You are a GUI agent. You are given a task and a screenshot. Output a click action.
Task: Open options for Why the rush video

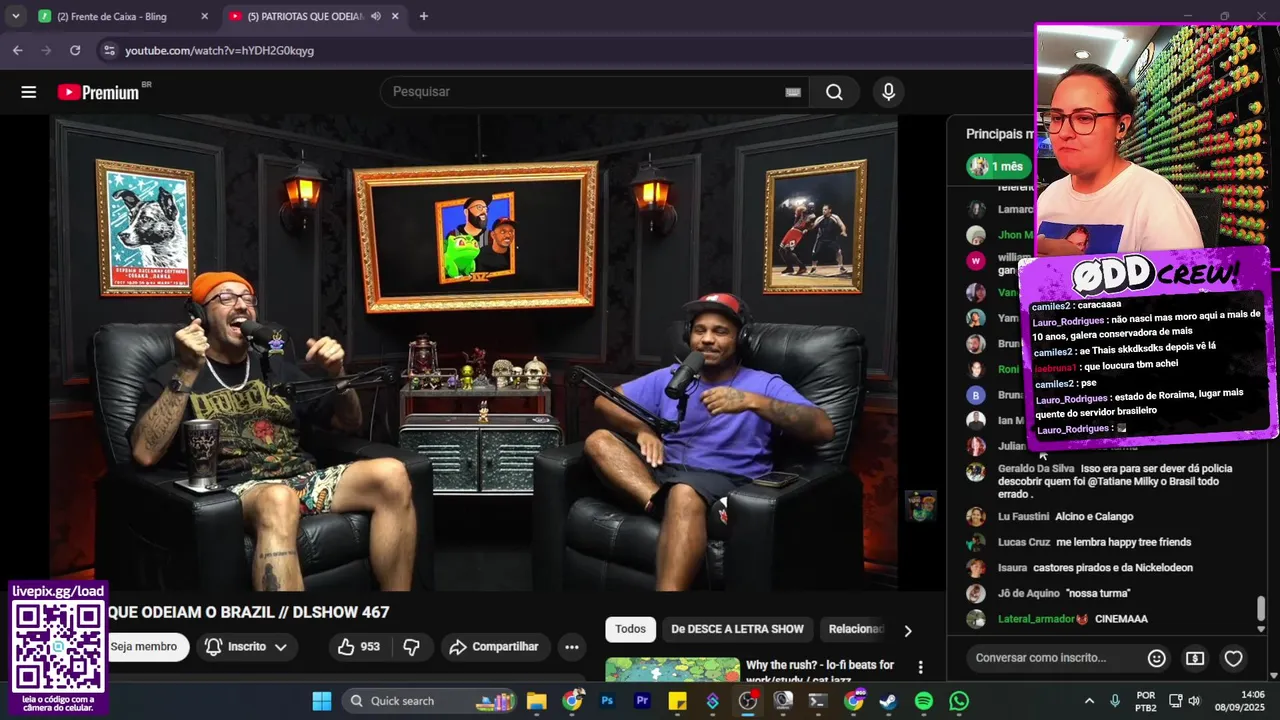(x=921, y=667)
